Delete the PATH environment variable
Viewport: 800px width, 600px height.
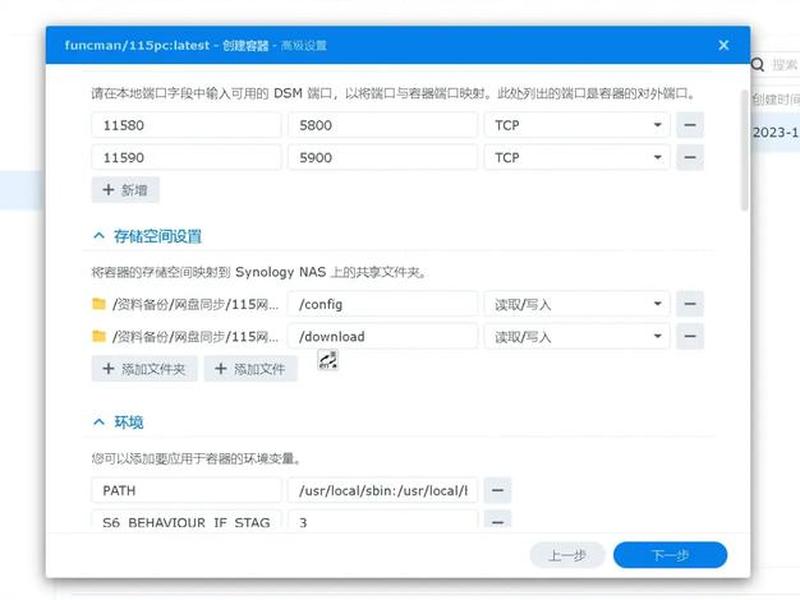(497, 490)
